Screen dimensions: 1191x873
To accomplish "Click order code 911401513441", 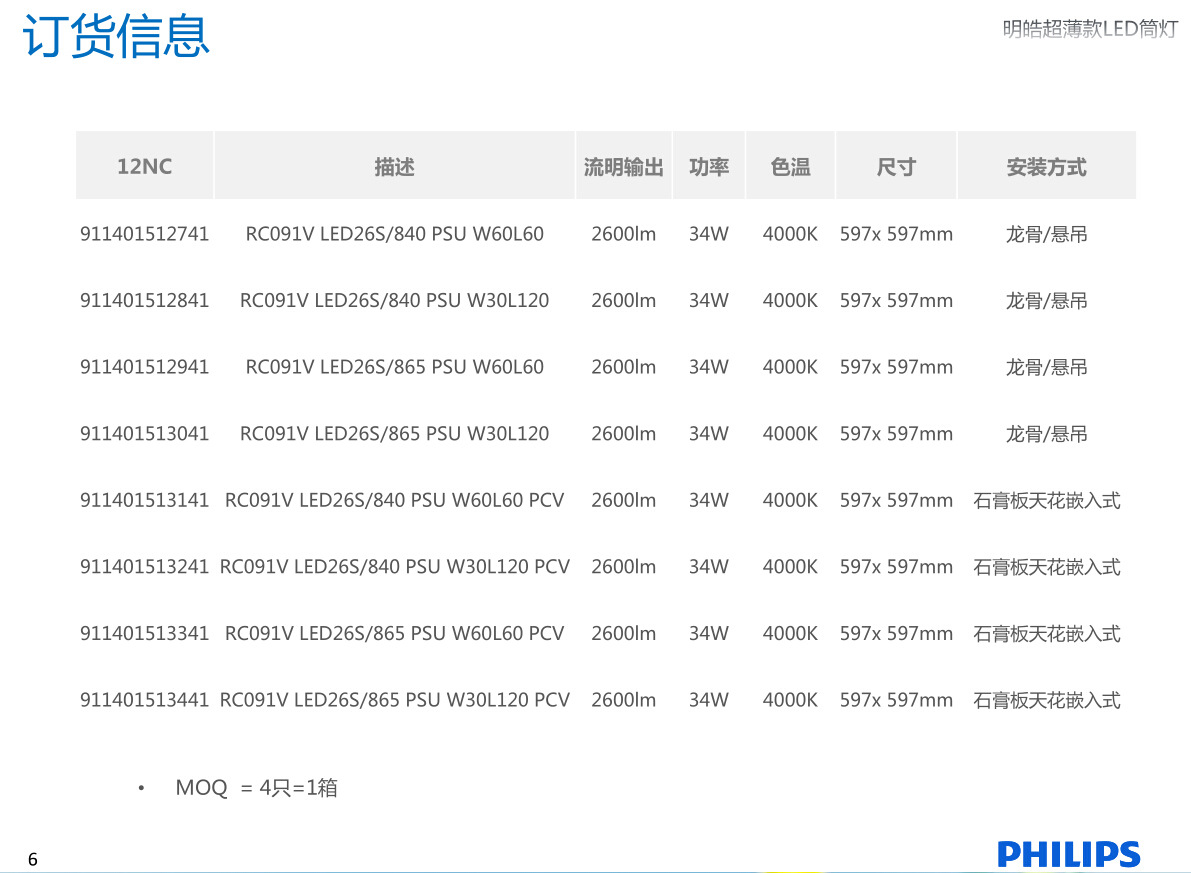I will (x=144, y=700).
